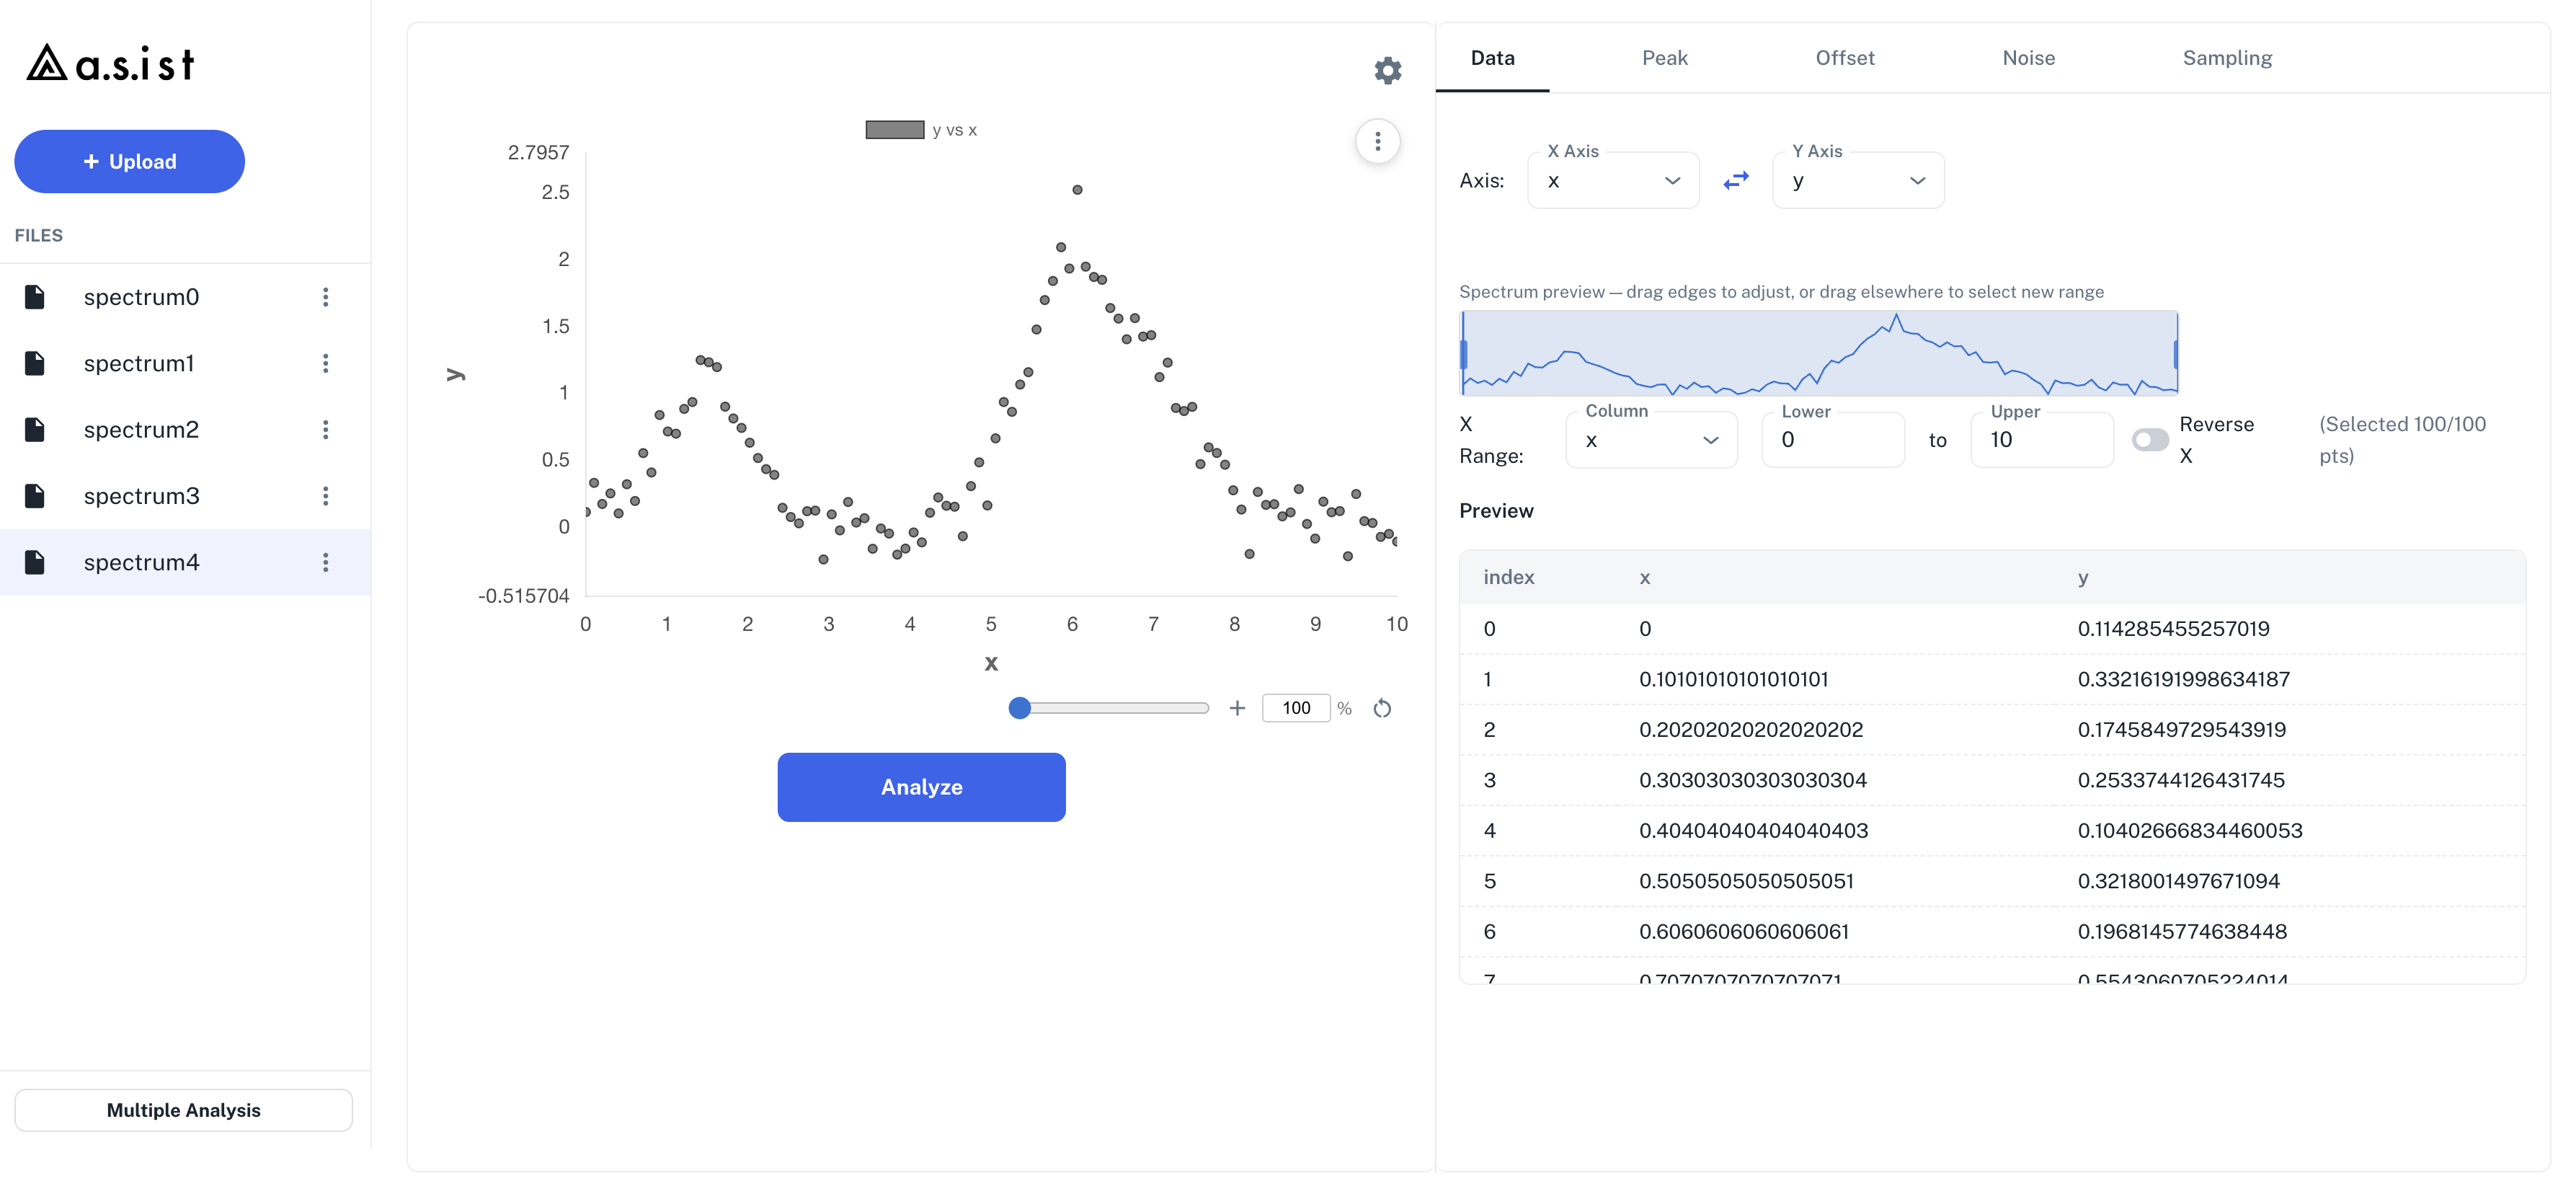
Task: Click the plus icon beside the zoom slider
Action: 1237,708
